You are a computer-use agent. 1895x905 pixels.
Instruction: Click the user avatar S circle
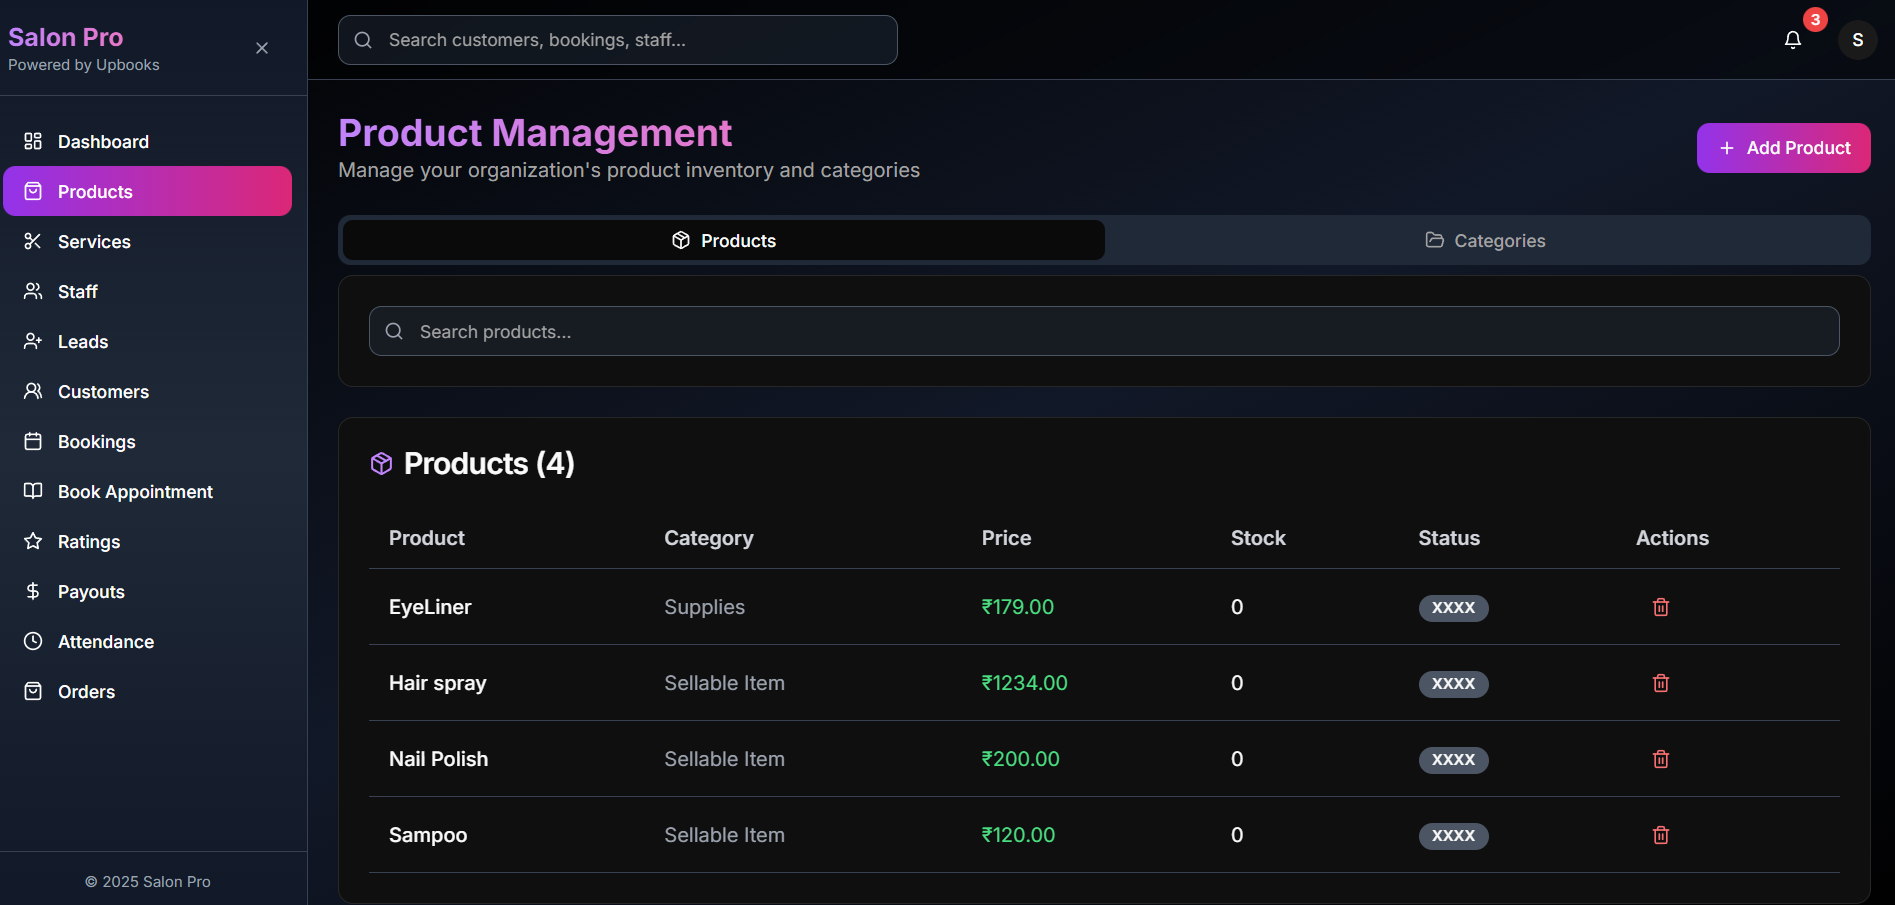tap(1857, 40)
